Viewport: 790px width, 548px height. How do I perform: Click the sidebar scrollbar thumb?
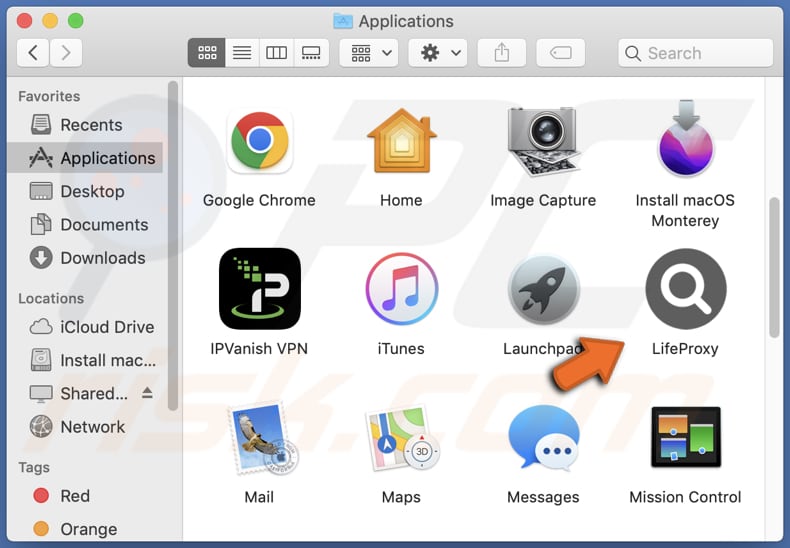(173, 246)
